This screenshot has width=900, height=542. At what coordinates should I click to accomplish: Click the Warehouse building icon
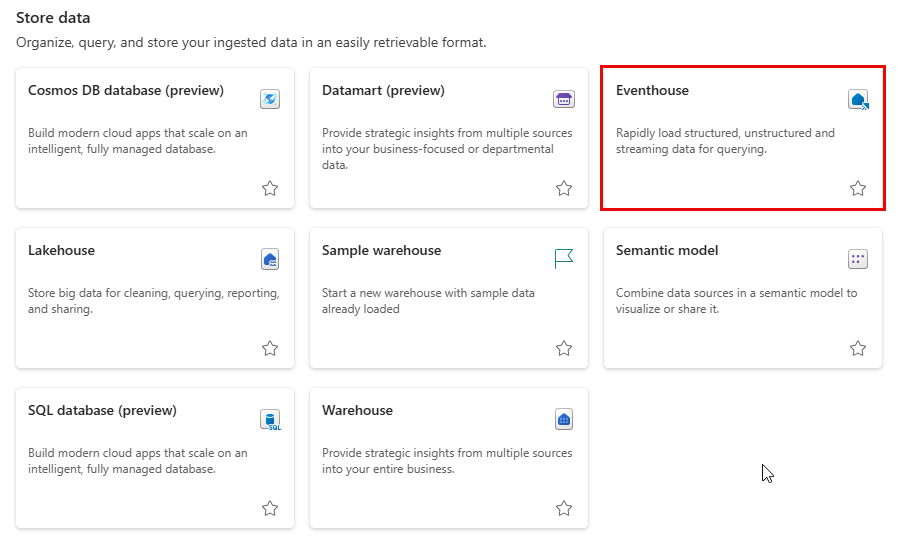pos(564,419)
